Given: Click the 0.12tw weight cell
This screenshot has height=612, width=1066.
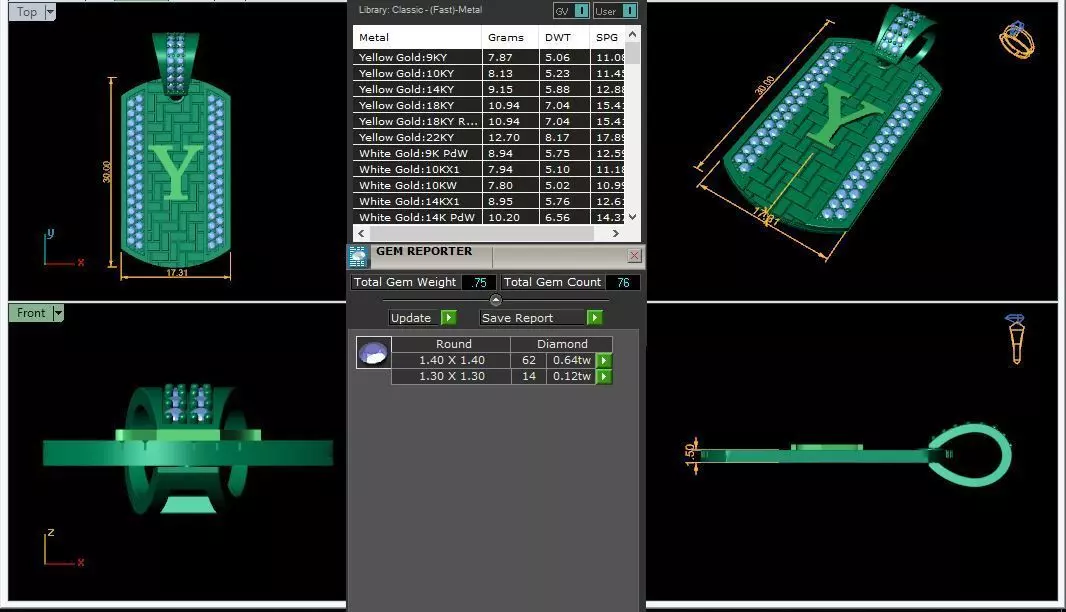Looking at the screenshot, I should (571, 376).
